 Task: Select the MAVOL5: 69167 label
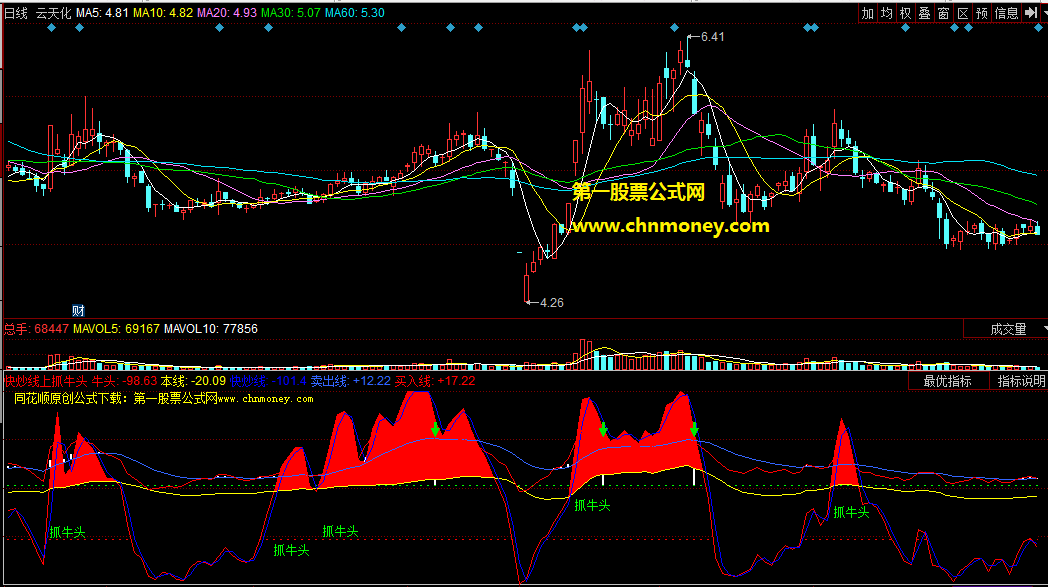tap(116, 329)
